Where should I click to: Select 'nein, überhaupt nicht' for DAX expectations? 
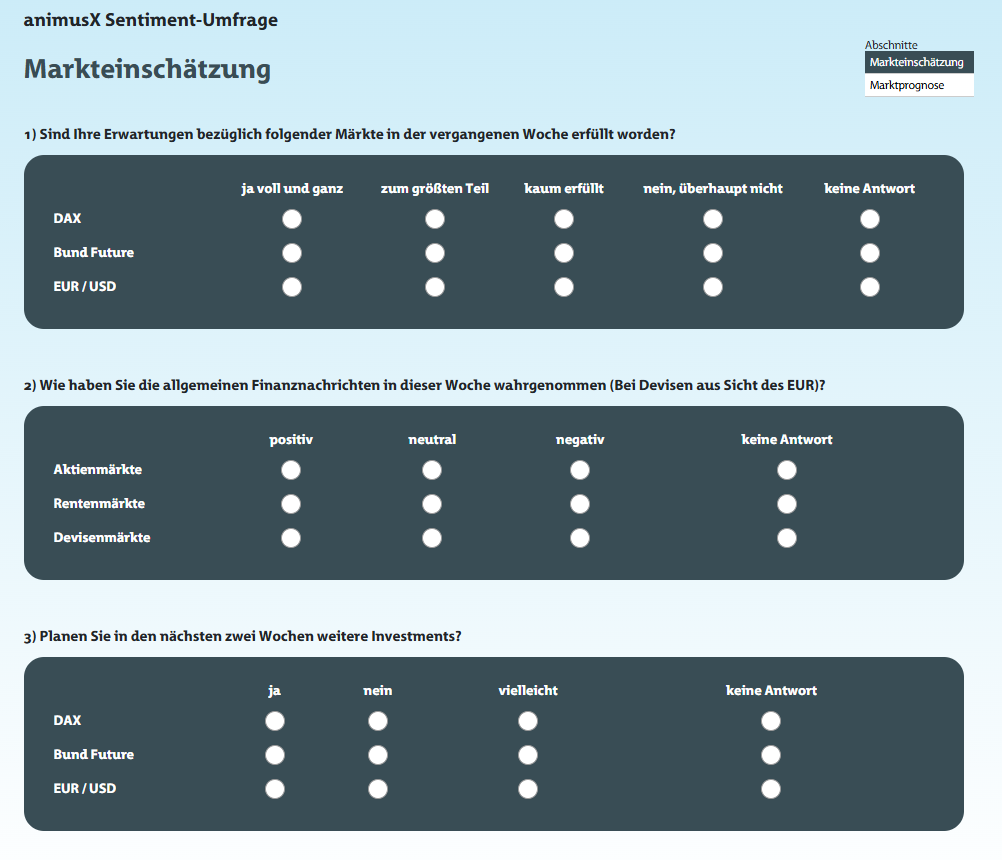click(713, 219)
